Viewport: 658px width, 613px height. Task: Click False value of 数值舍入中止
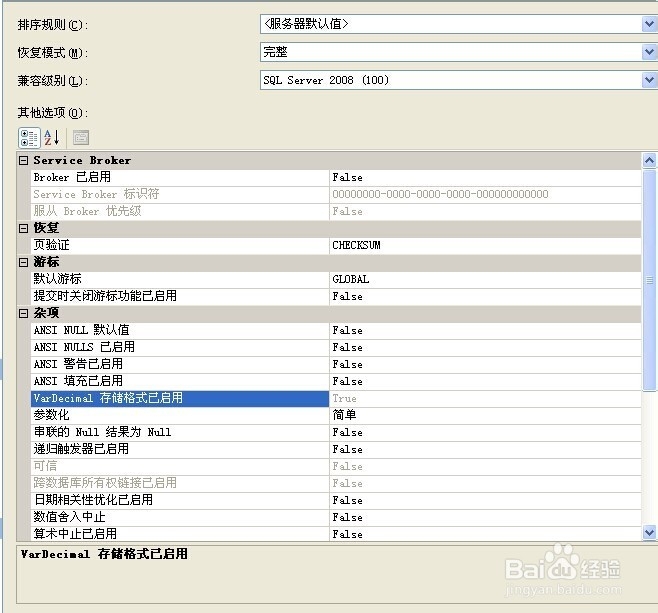tap(347, 517)
